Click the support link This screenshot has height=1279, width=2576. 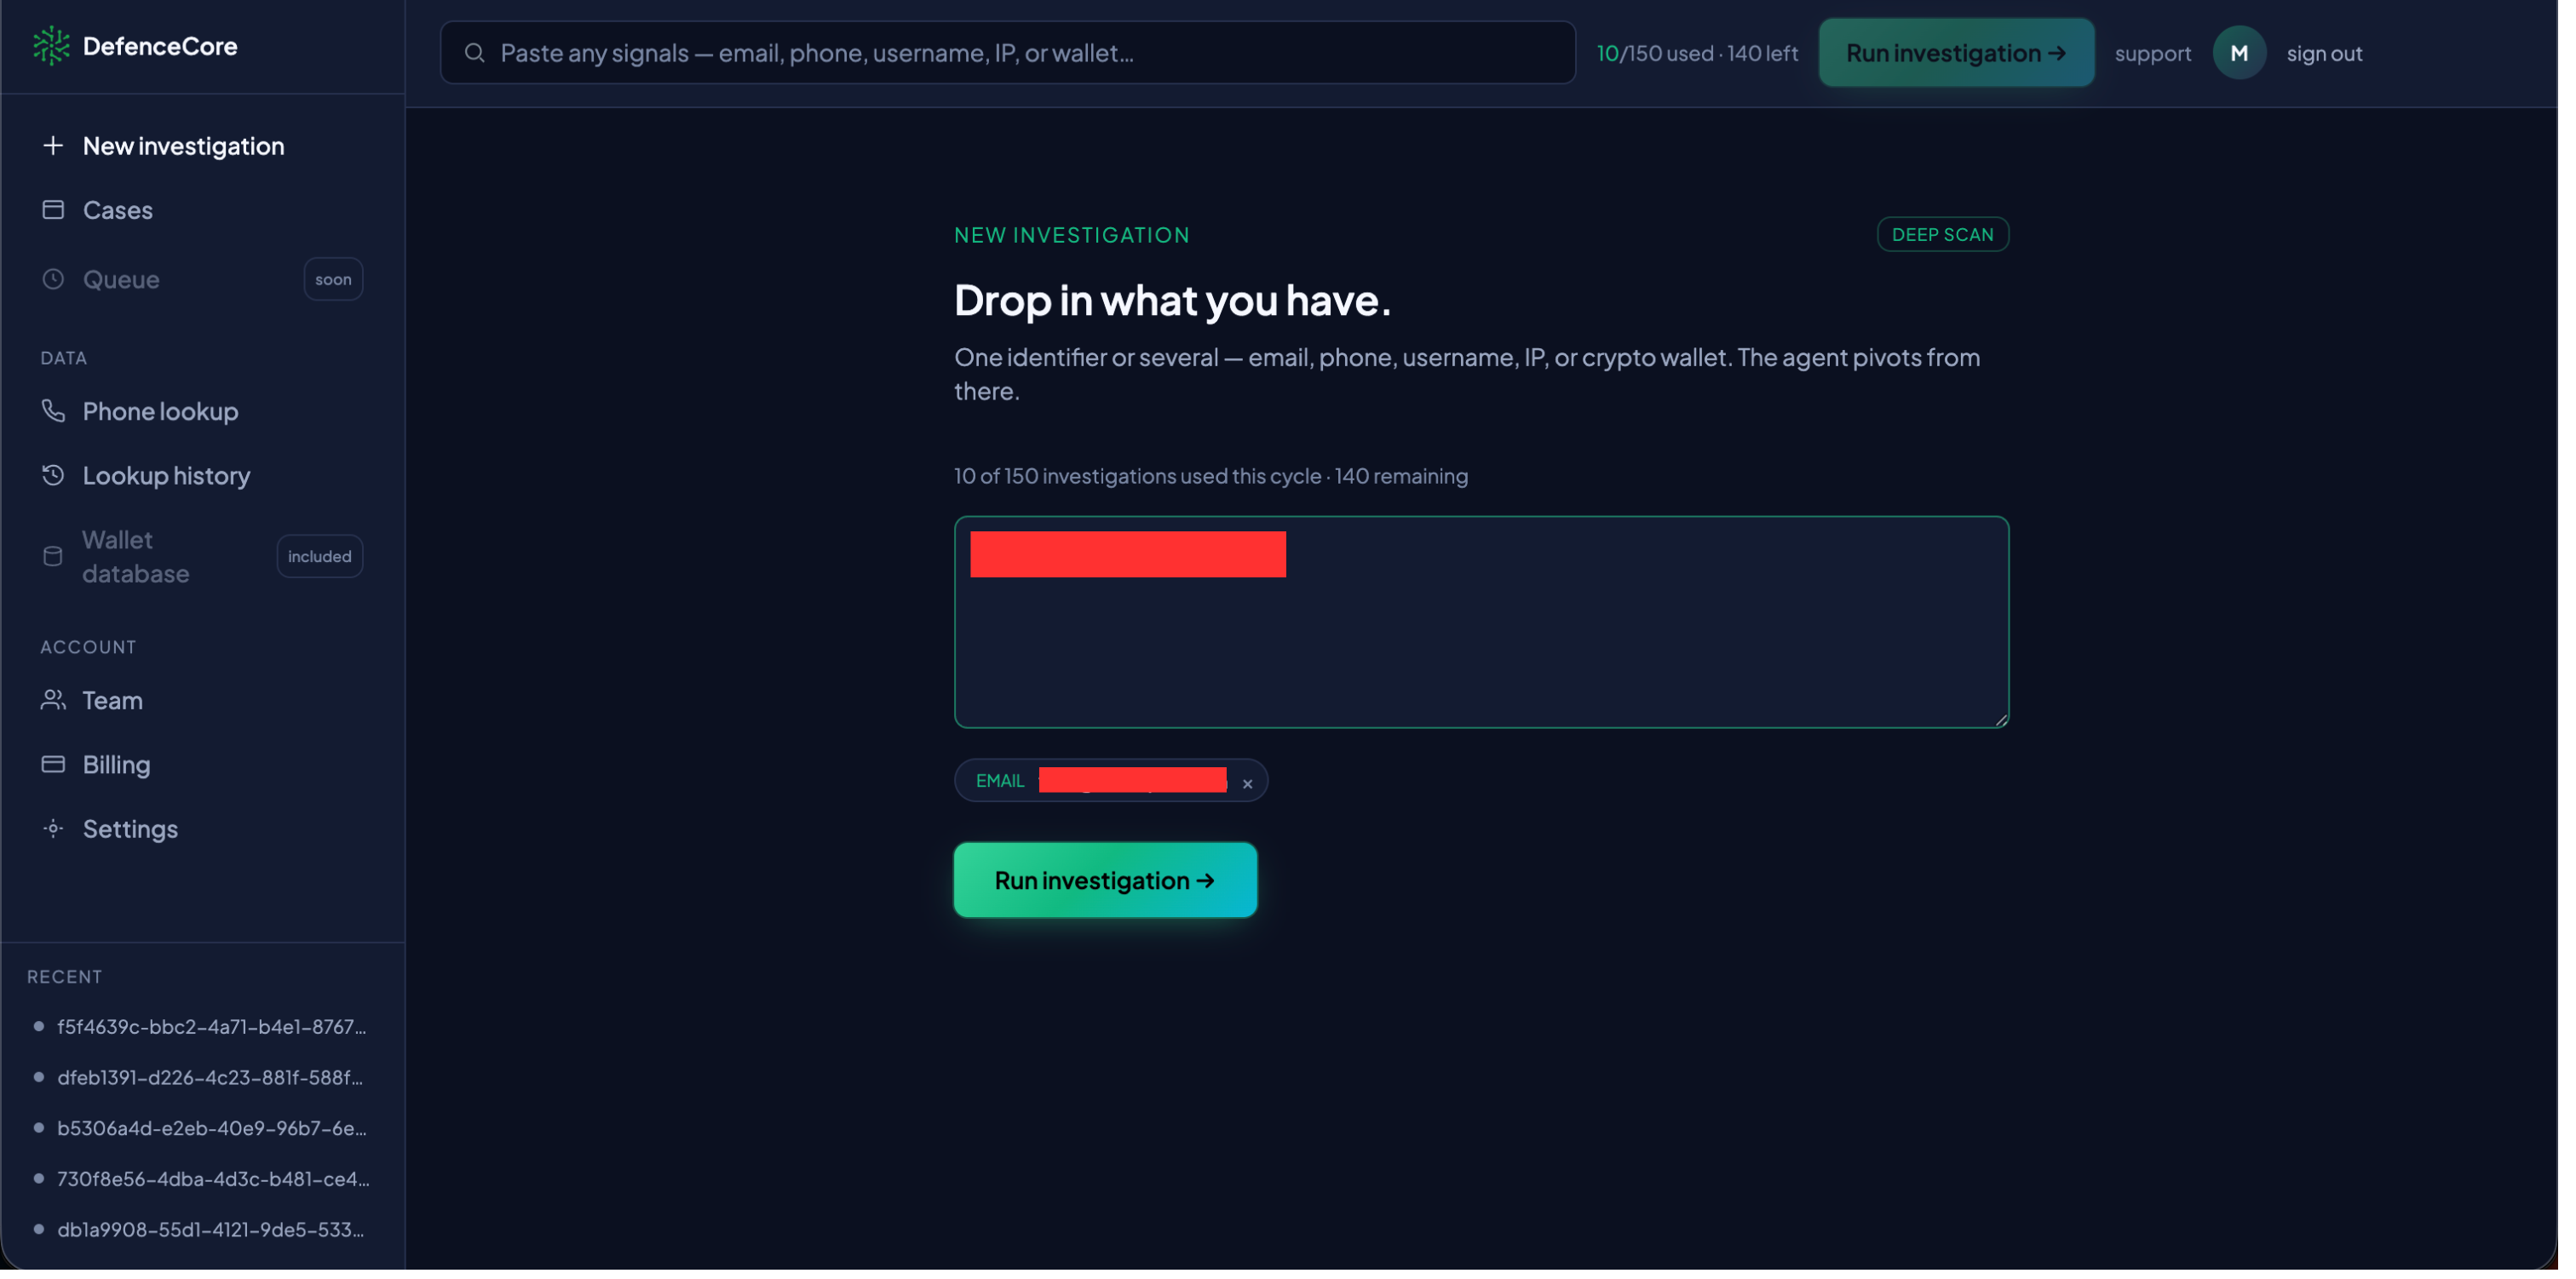click(2167, 54)
